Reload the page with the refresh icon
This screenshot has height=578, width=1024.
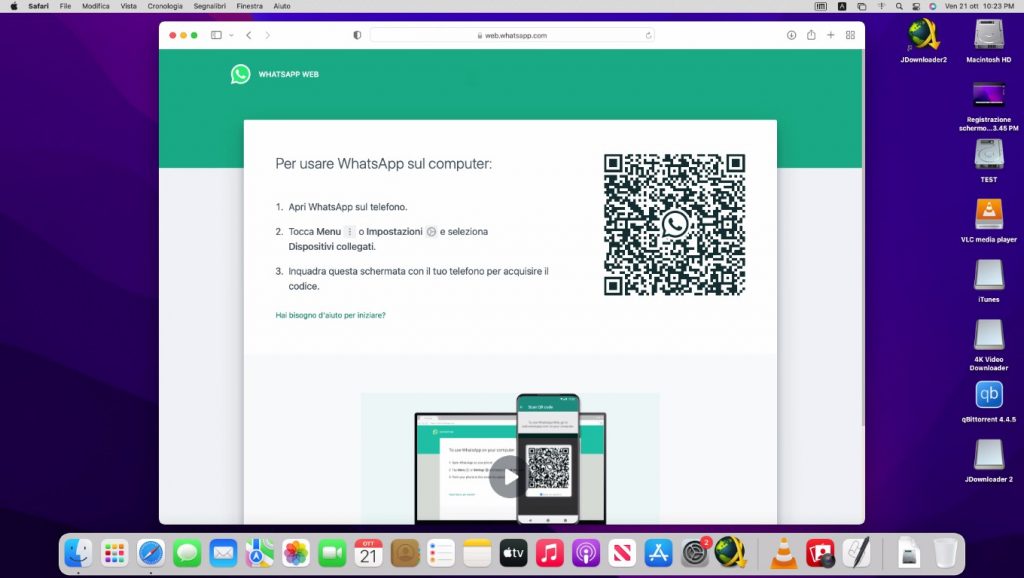coord(649,35)
